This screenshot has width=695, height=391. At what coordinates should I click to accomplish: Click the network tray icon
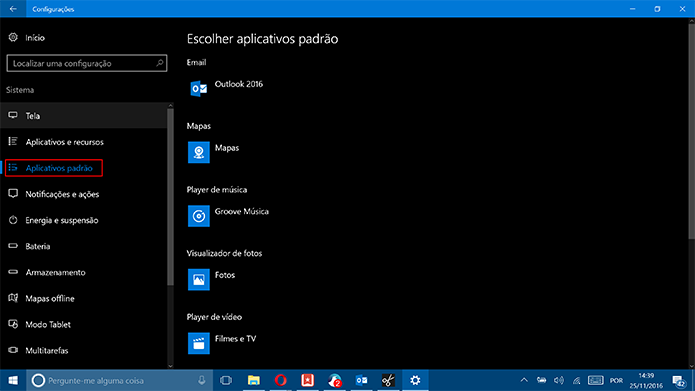[x=576, y=380]
